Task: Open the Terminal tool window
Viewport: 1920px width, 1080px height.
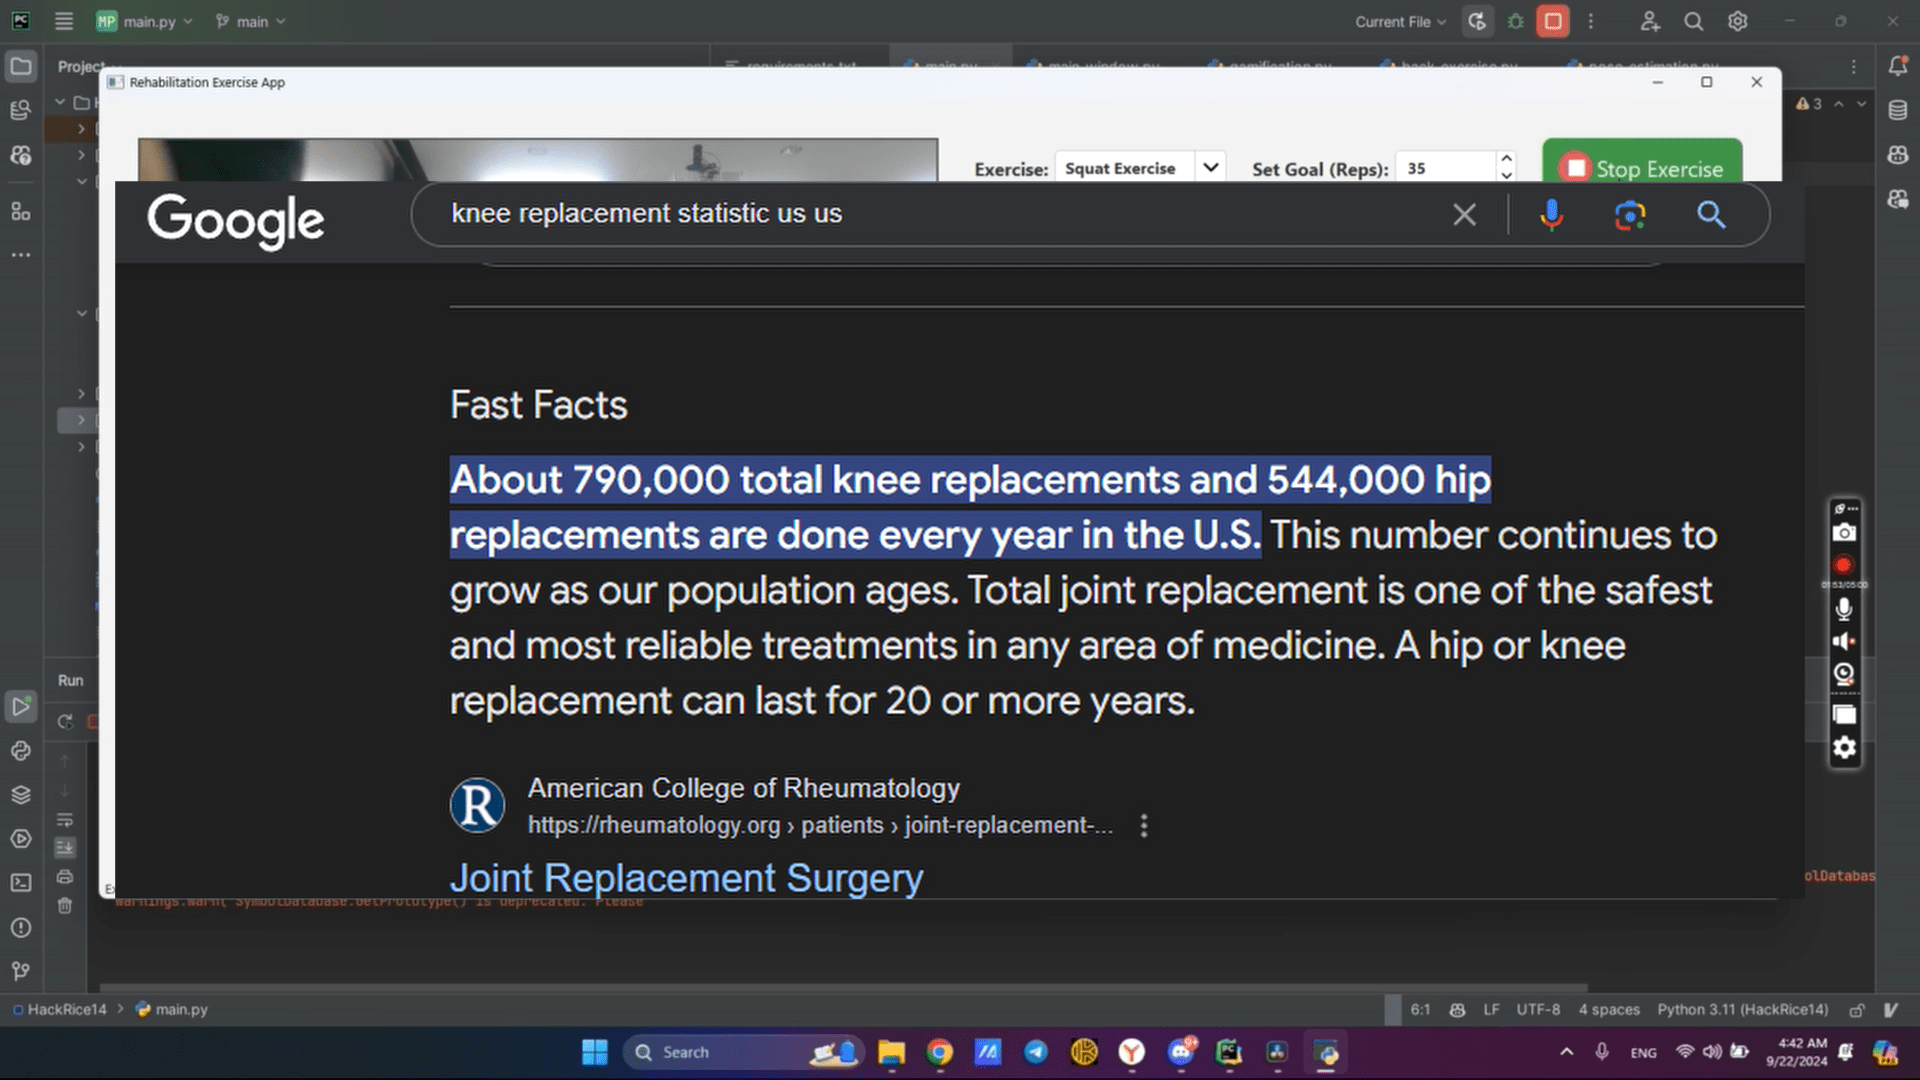Action: [x=20, y=883]
